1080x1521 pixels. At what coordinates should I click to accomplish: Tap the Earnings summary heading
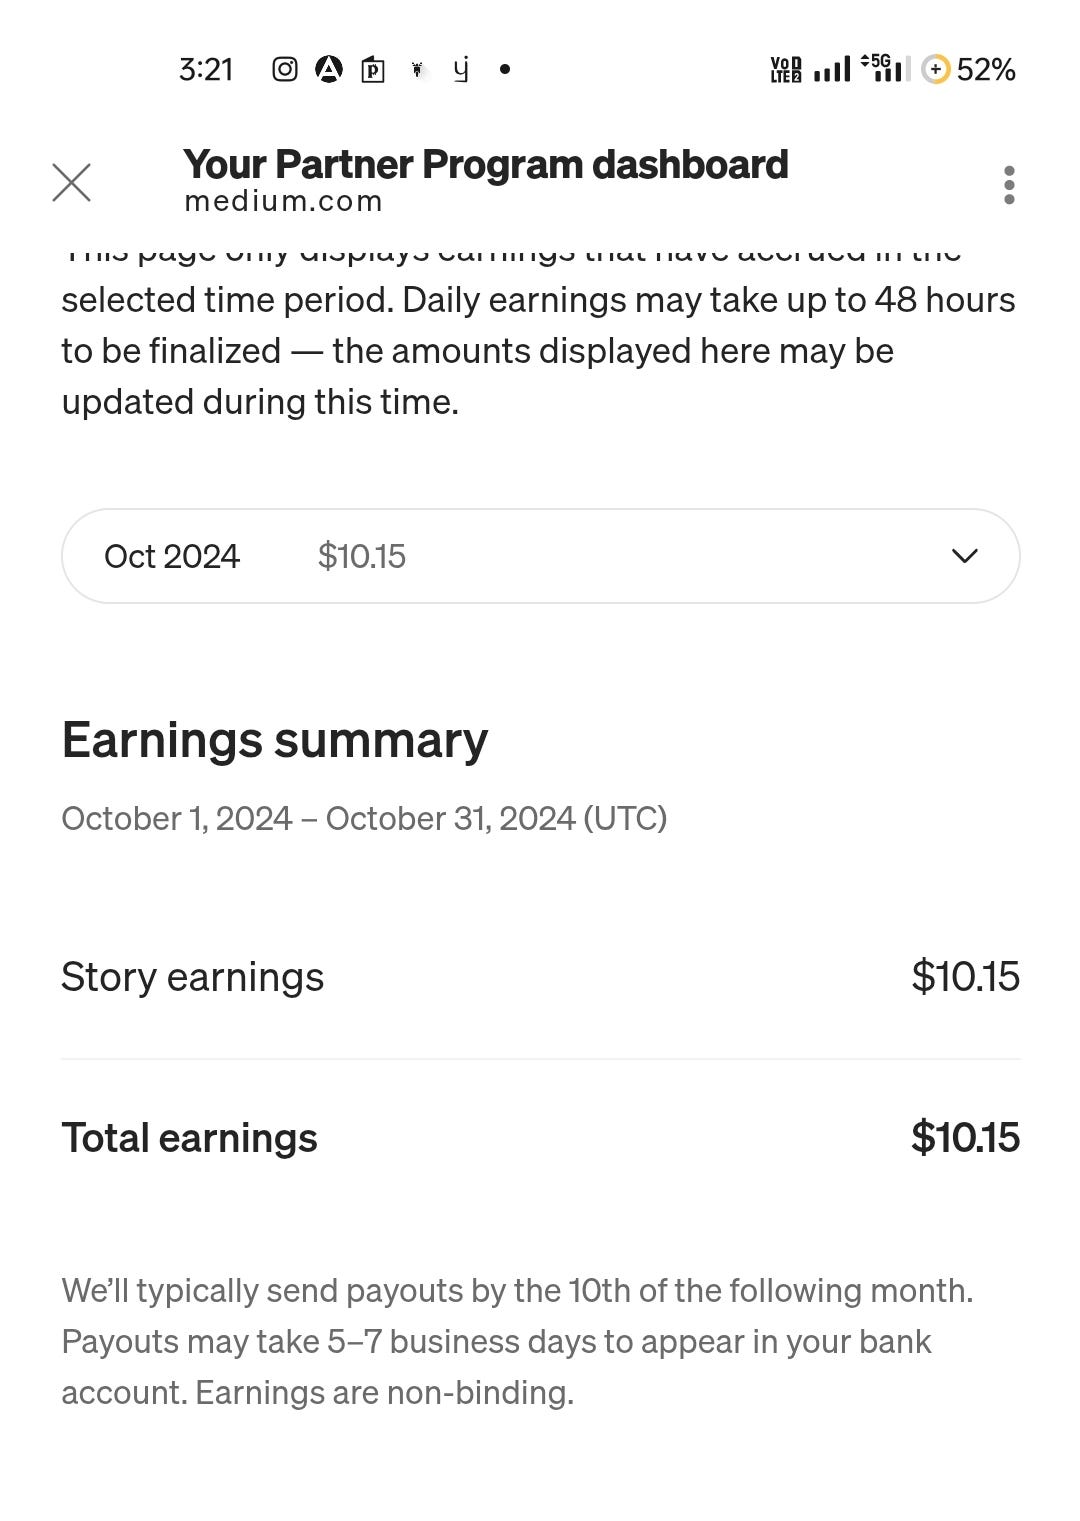pos(275,741)
